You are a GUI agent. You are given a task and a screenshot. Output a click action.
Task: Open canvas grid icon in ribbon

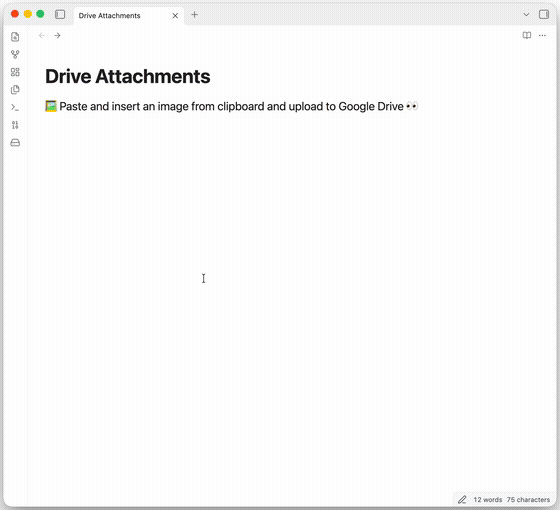click(x=15, y=72)
